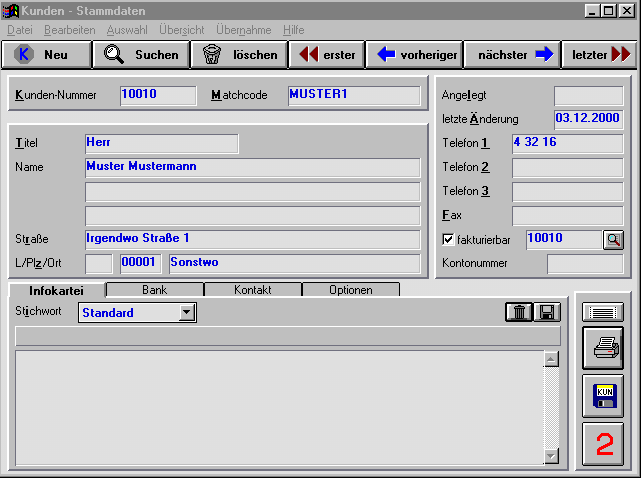Open the Datei menu
Image resolution: width=641 pixels, height=478 pixels.
pos(20,30)
